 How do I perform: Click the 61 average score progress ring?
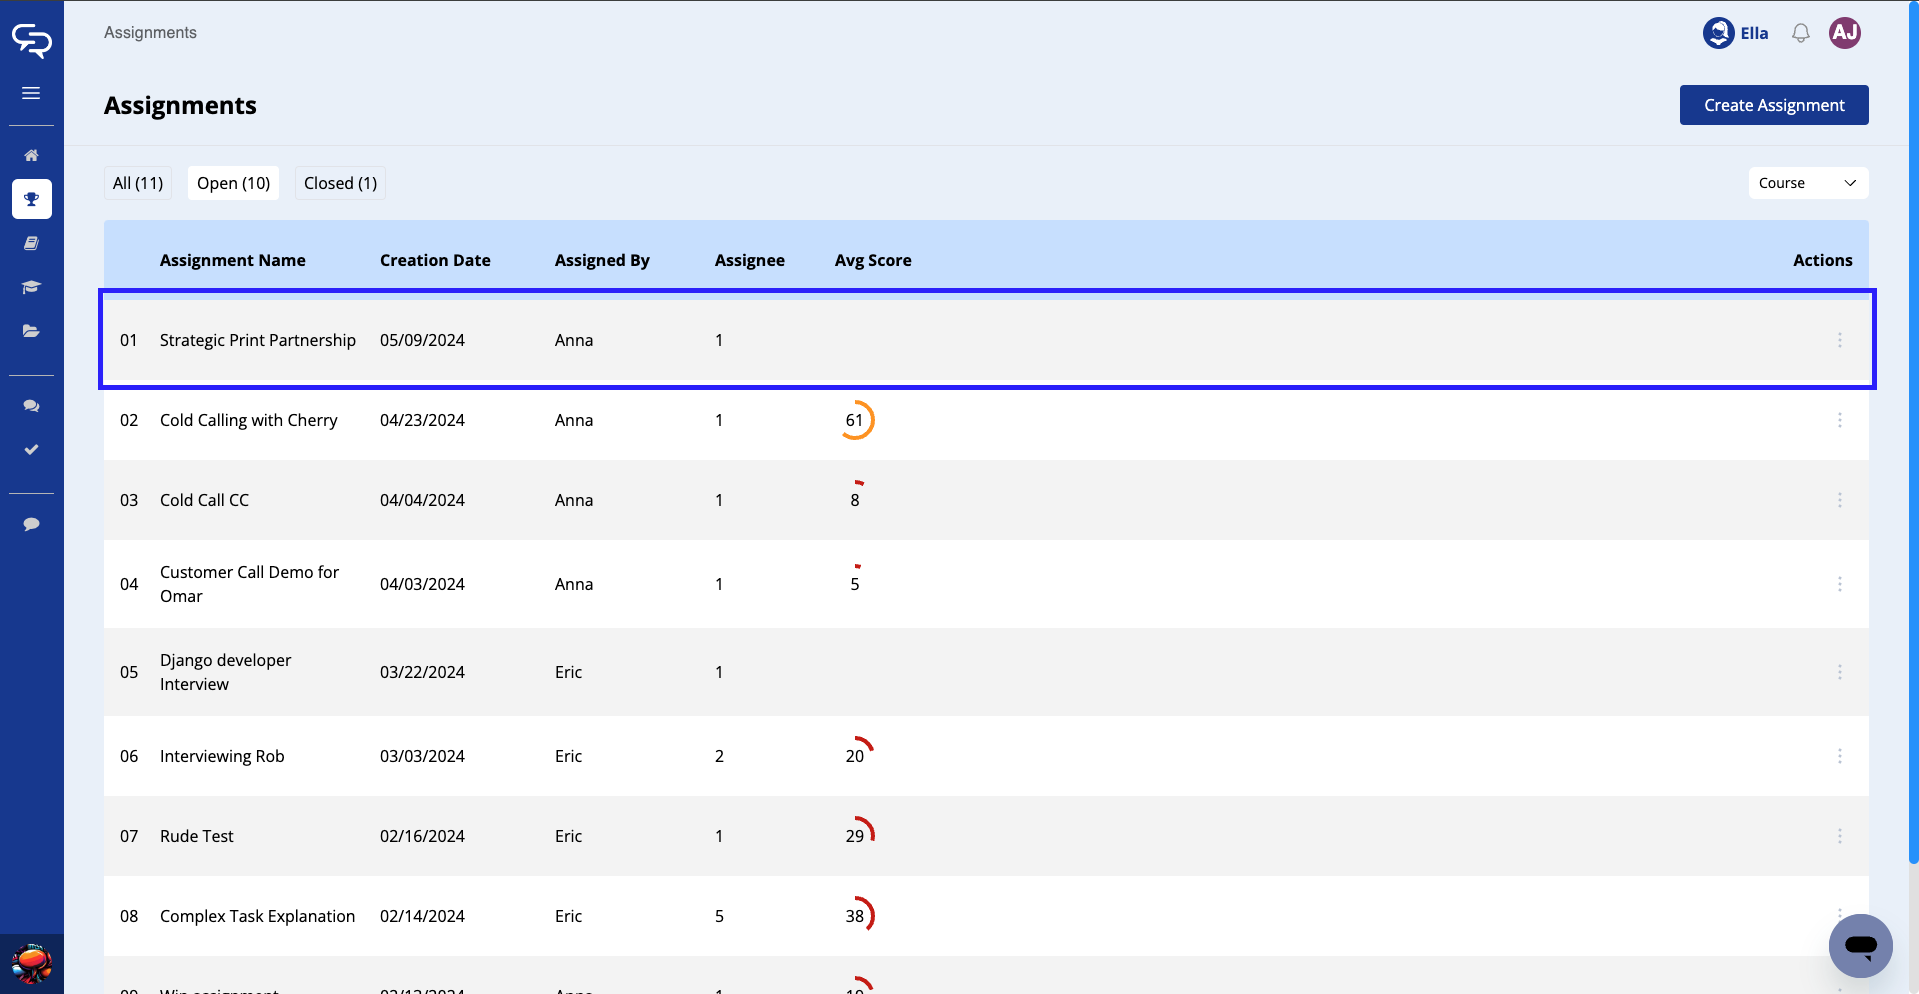coord(856,420)
